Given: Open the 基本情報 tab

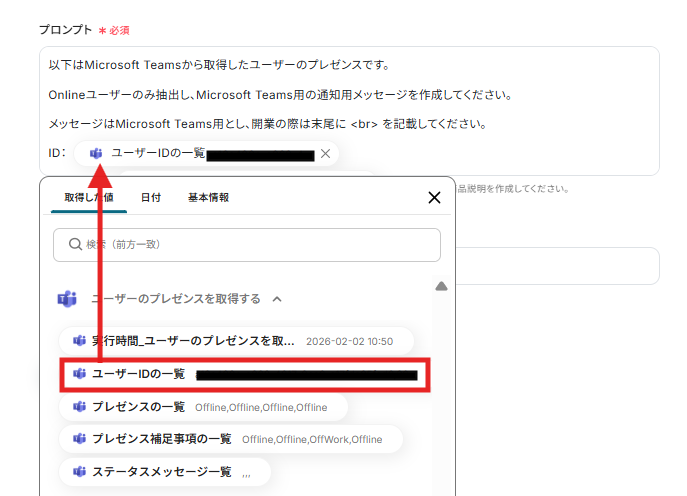Looking at the screenshot, I should pyautogui.click(x=209, y=198).
